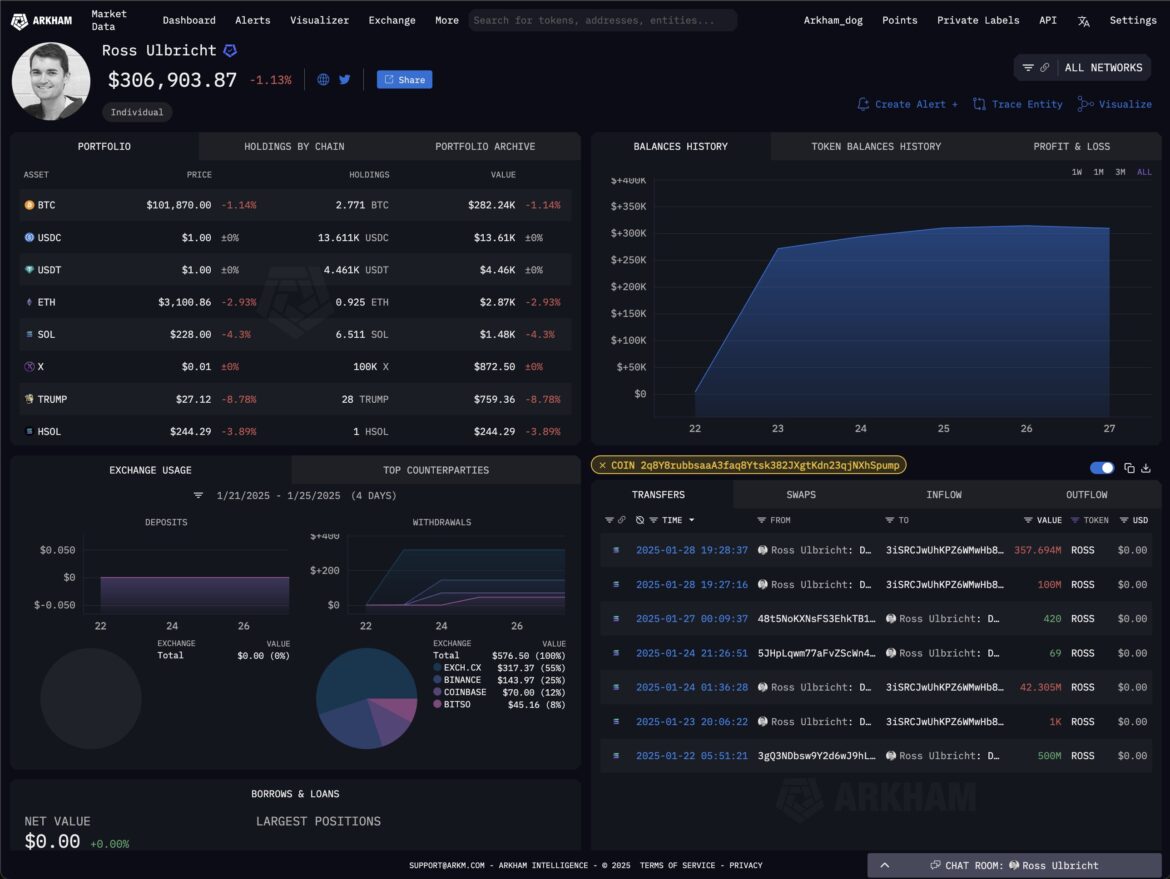Focus the token and address search field
This screenshot has width=1170, height=879.
click(602, 21)
